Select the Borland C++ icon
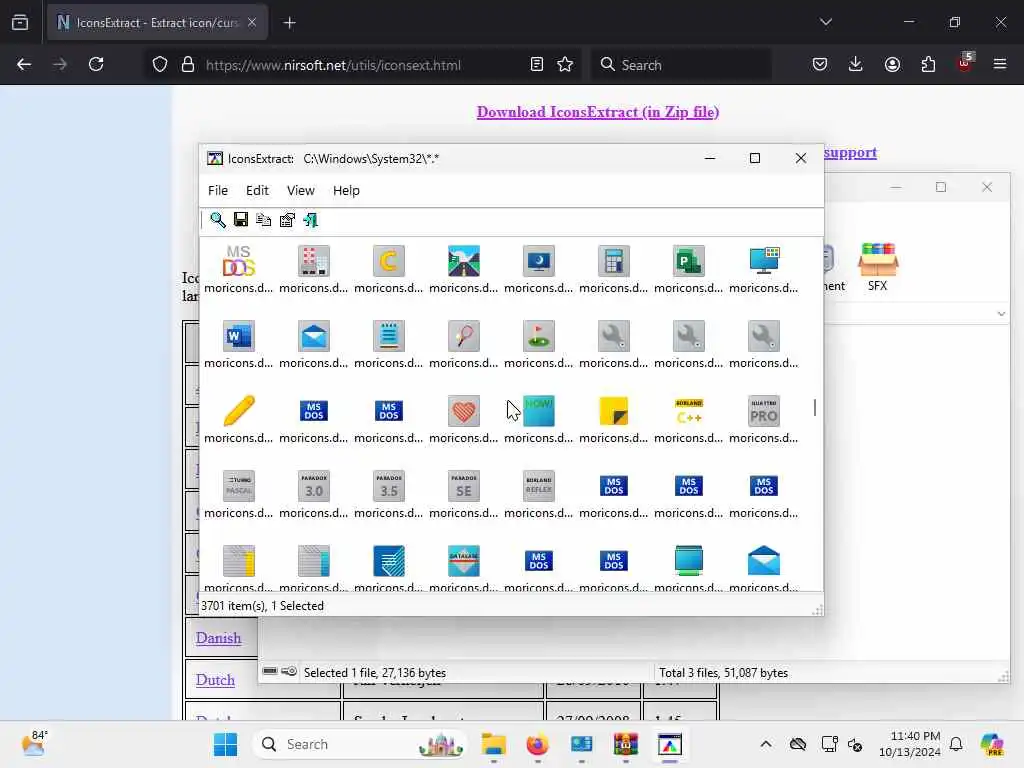Image resolution: width=1024 pixels, height=768 pixels. (689, 411)
